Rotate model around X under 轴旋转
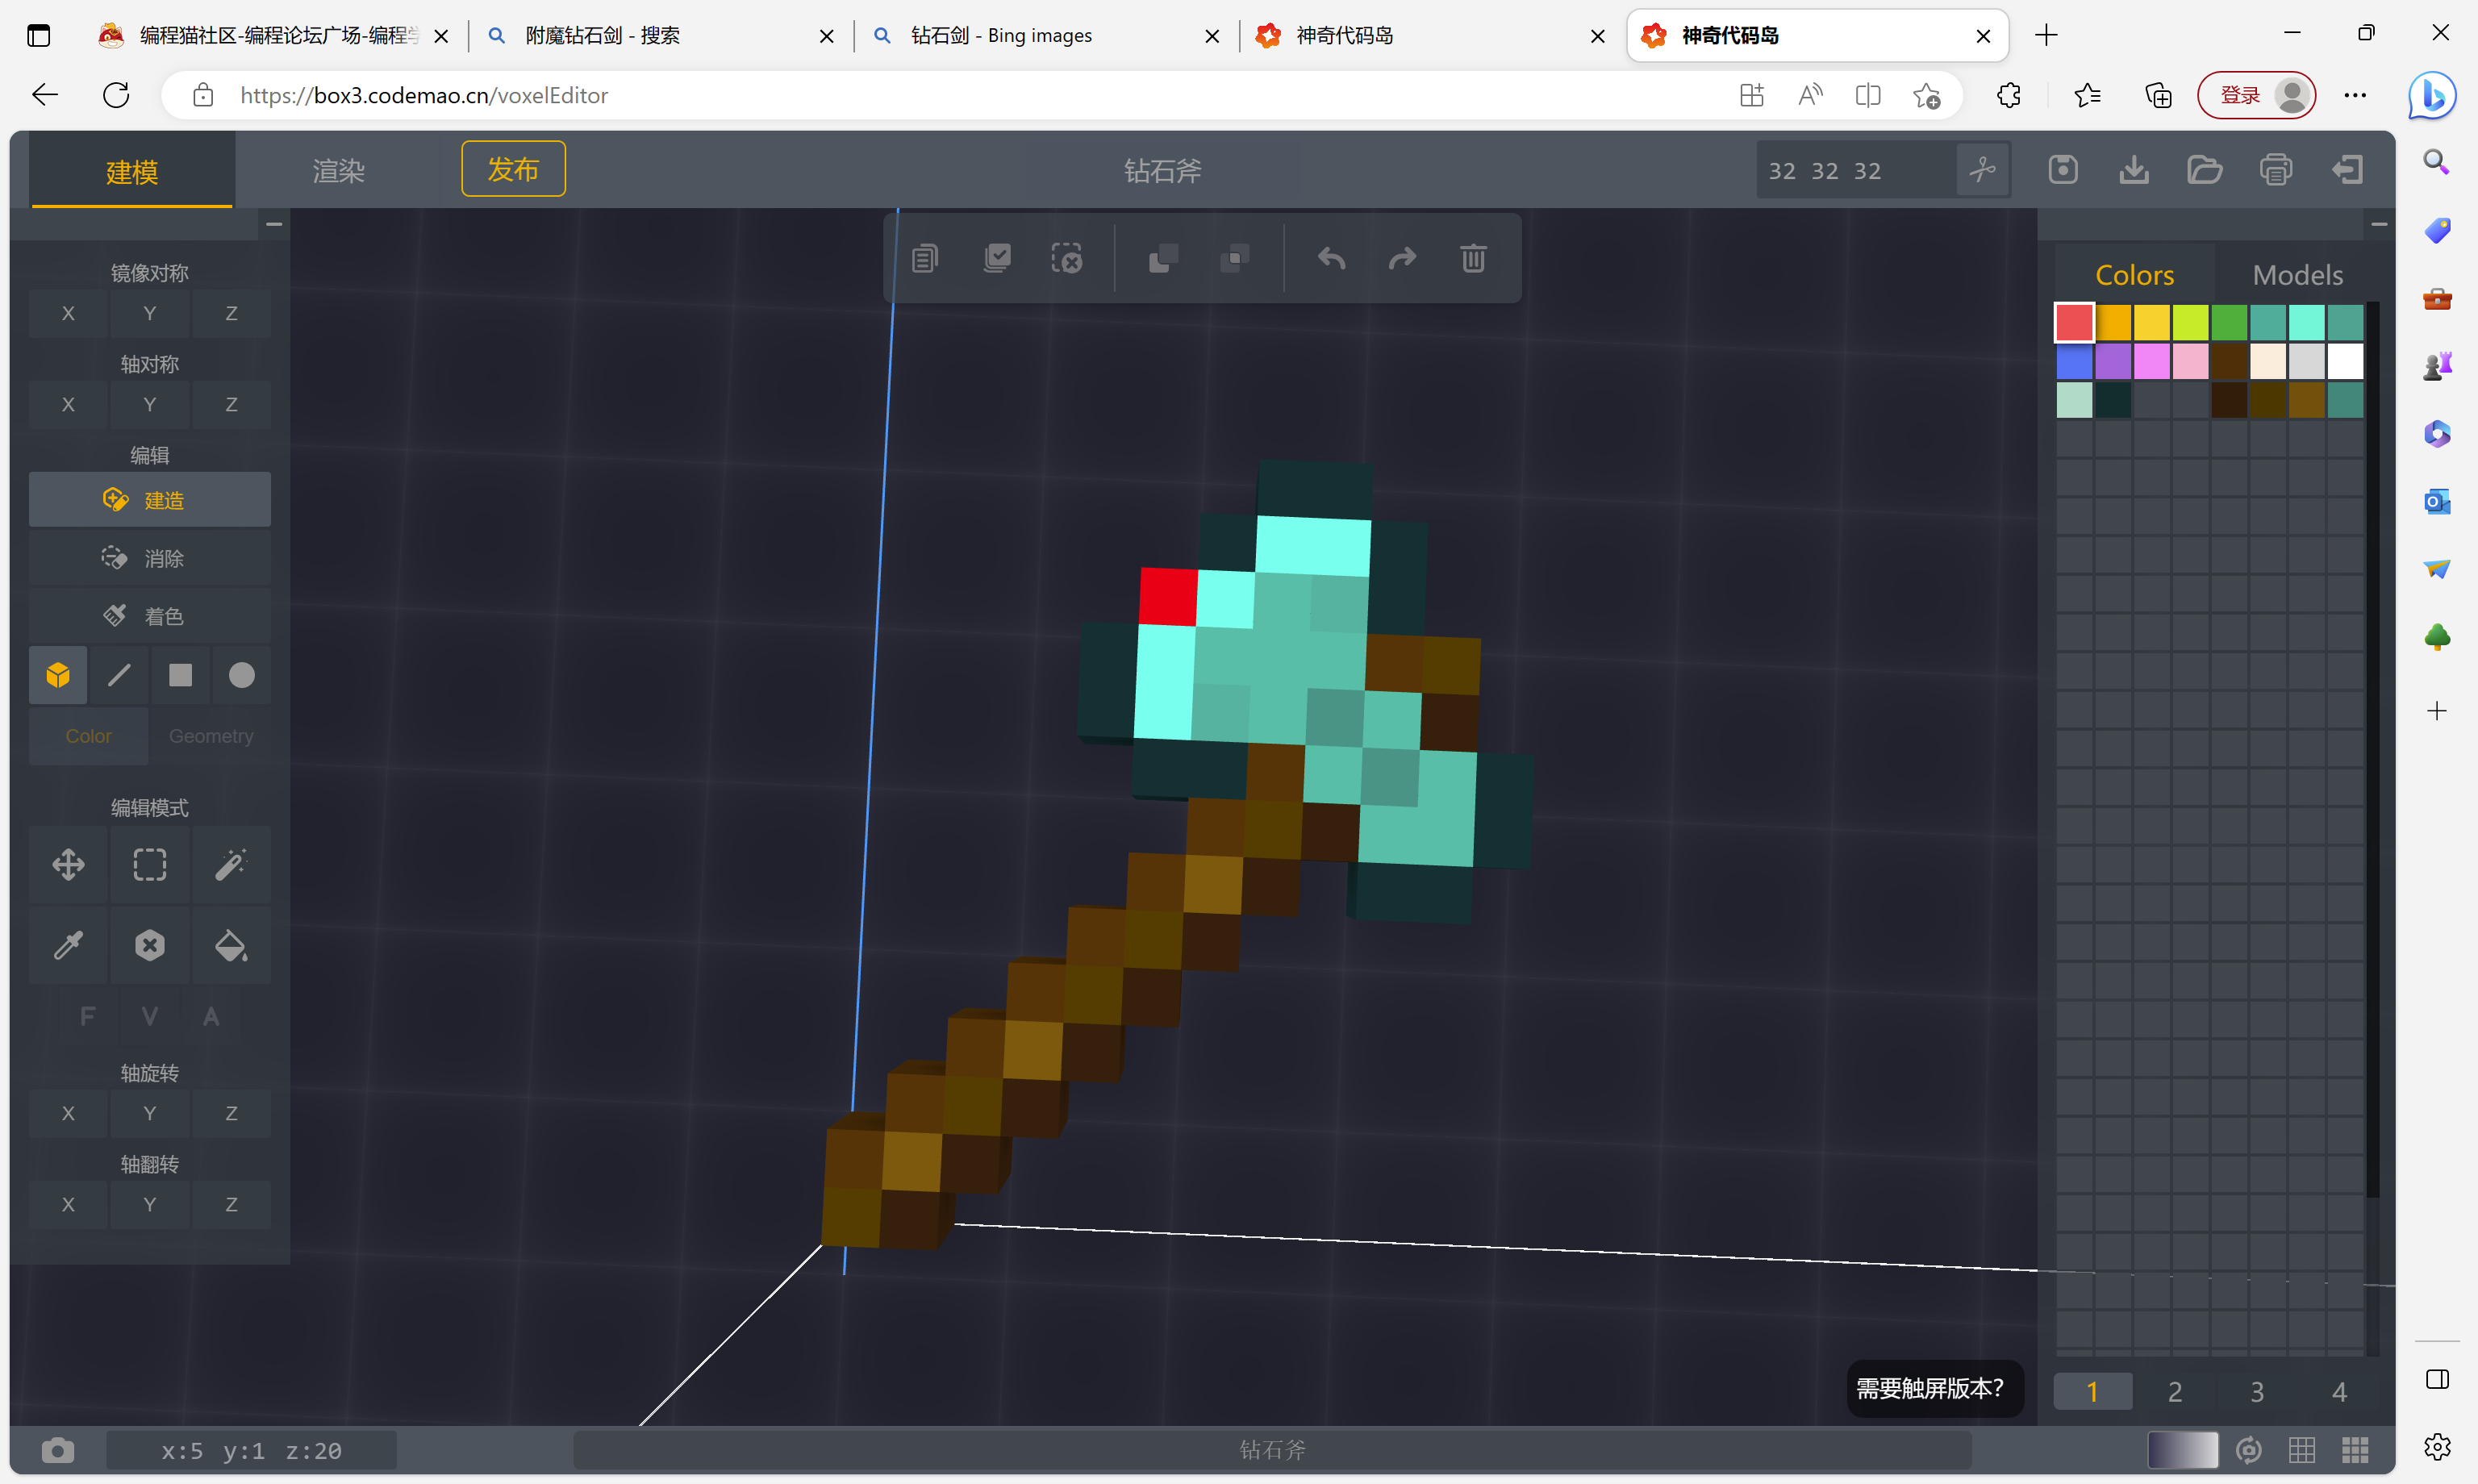The height and width of the screenshot is (1484, 2478). pos(68,1113)
